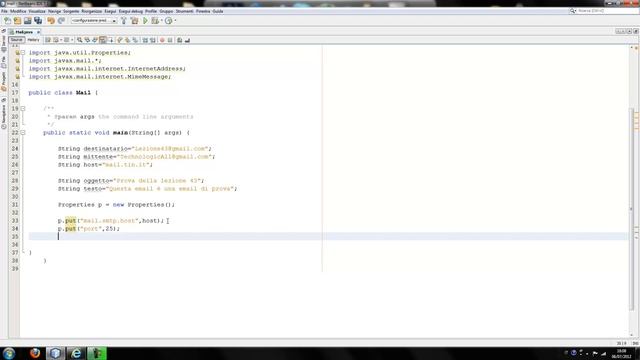Click the text 'destinatario' on line 24
The image size is (640, 360).
106,149
